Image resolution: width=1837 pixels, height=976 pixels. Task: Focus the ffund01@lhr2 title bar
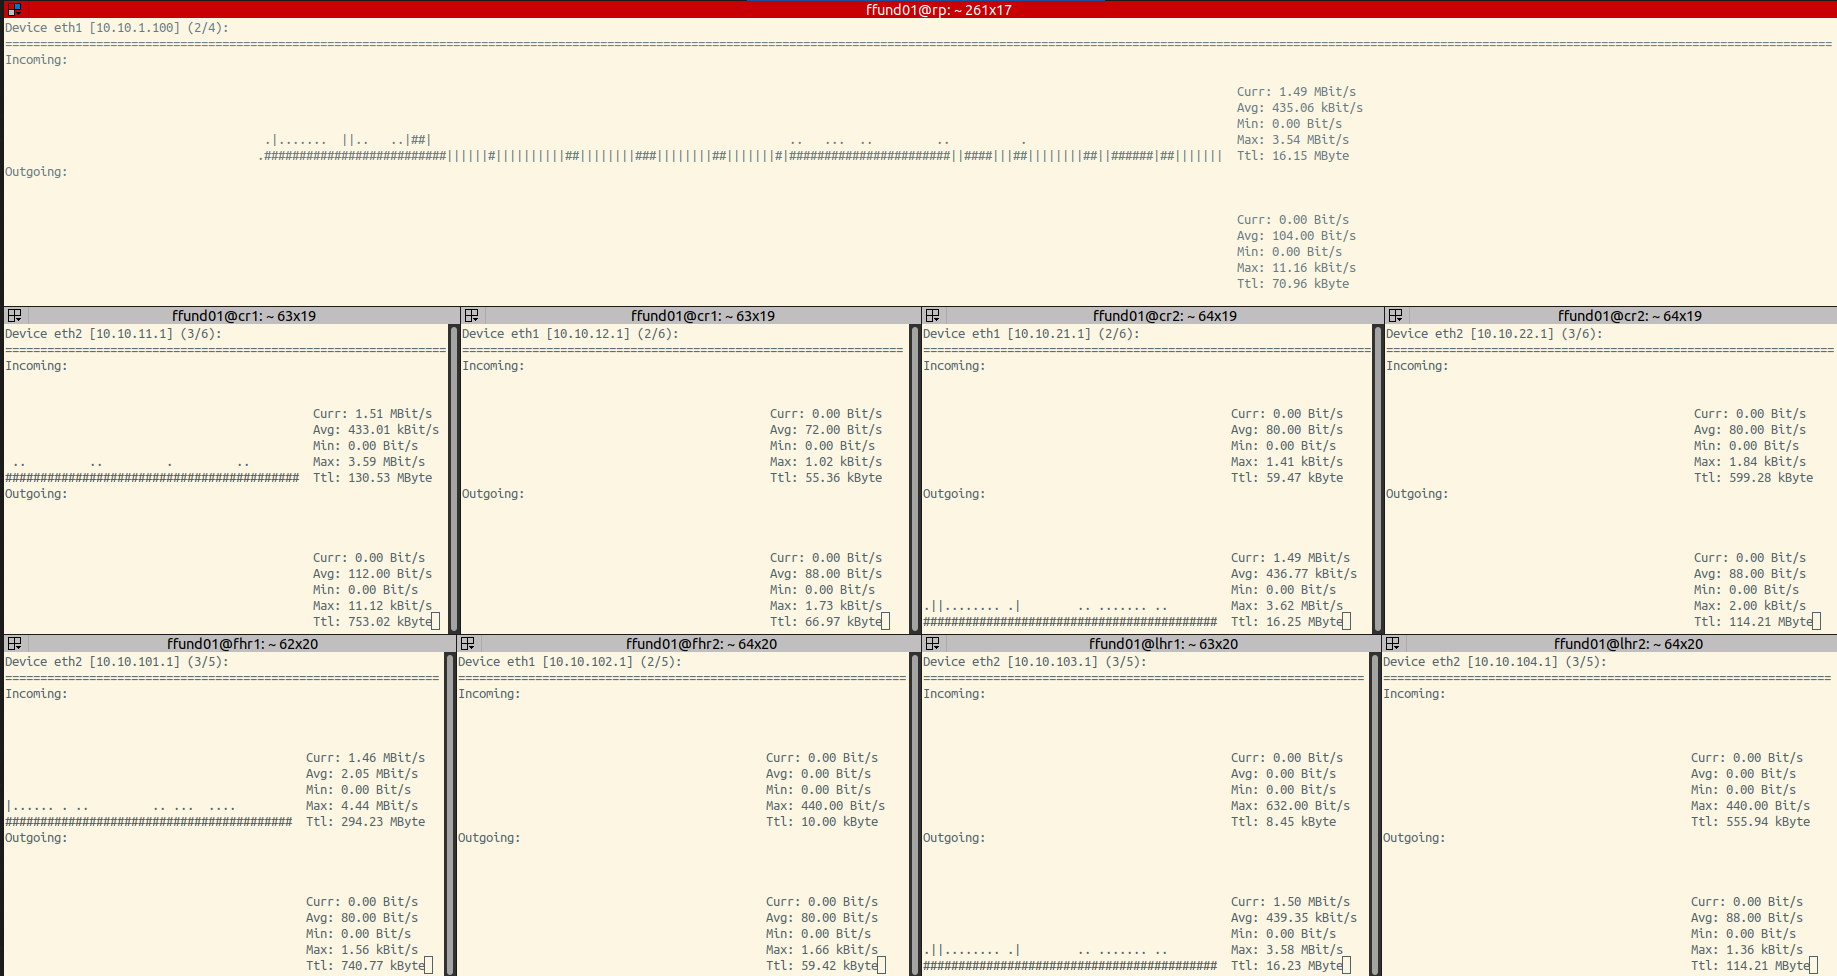(1627, 644)
